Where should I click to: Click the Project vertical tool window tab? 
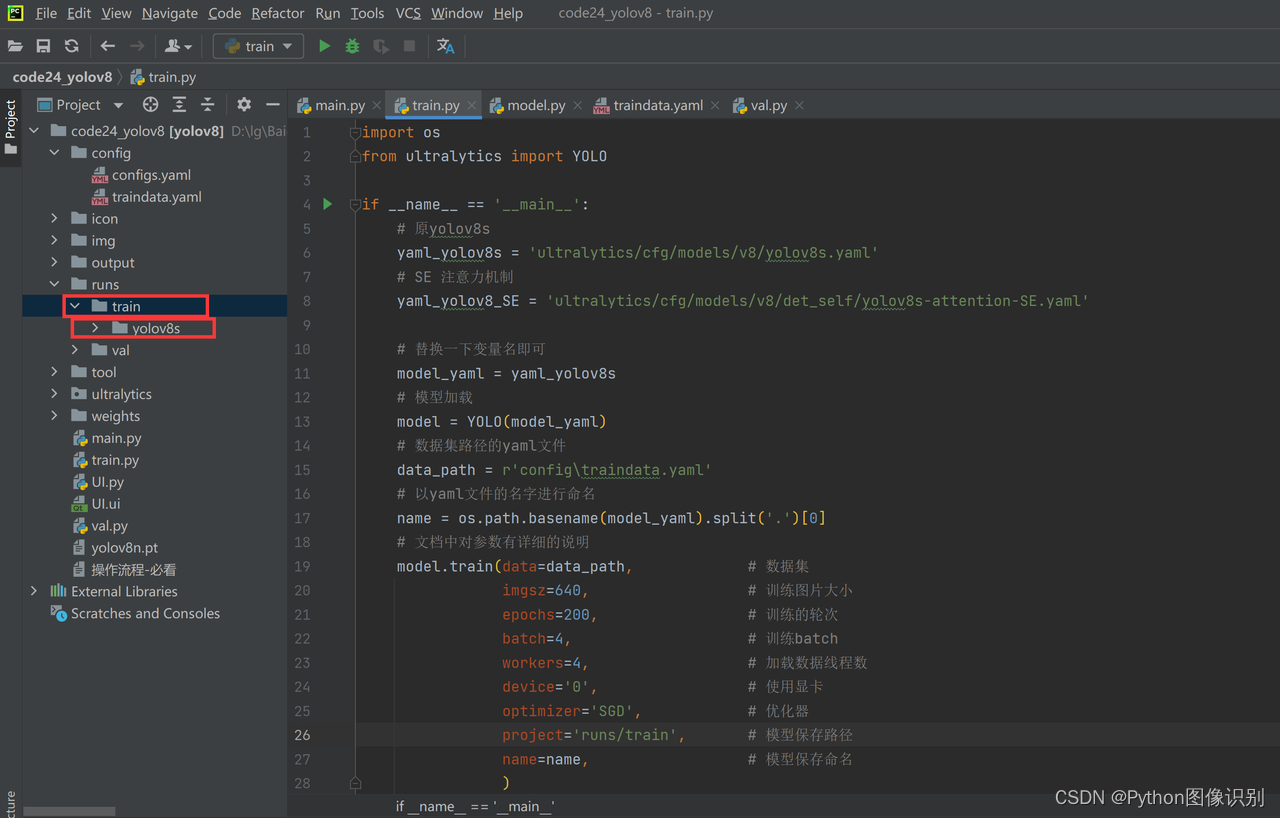pyautogui.click(x=10, y=126)
